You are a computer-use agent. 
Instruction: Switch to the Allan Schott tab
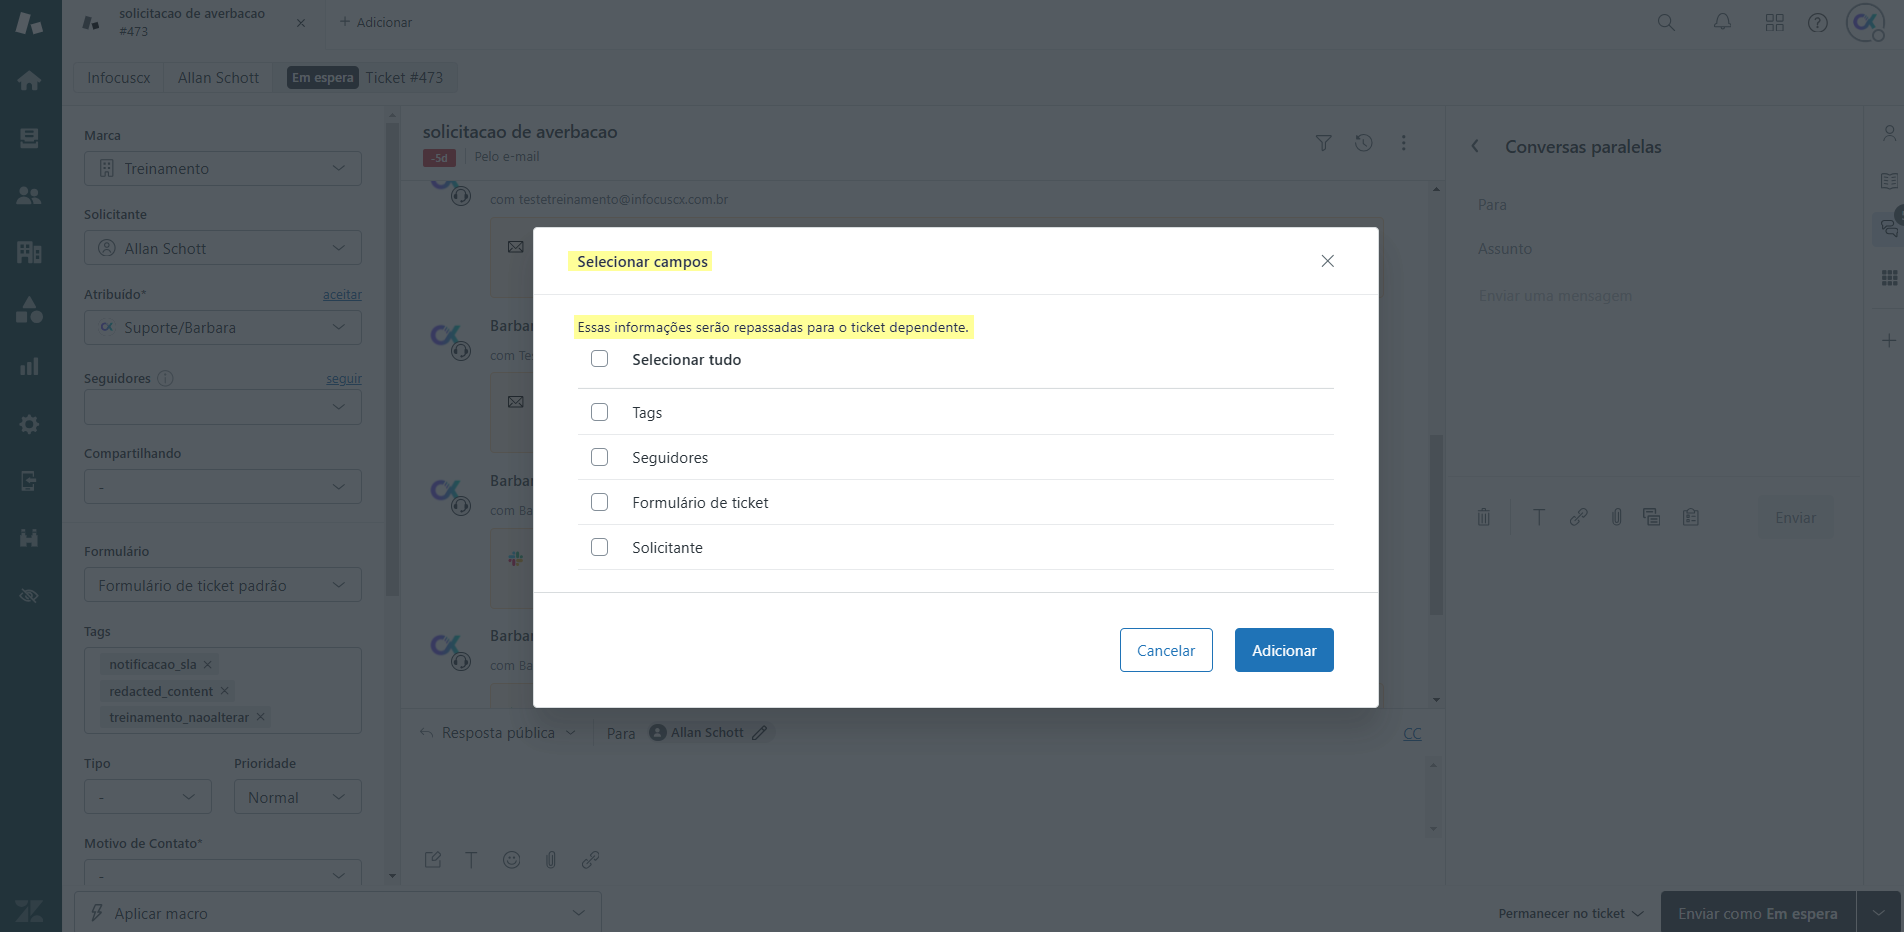tap(218, 78)
